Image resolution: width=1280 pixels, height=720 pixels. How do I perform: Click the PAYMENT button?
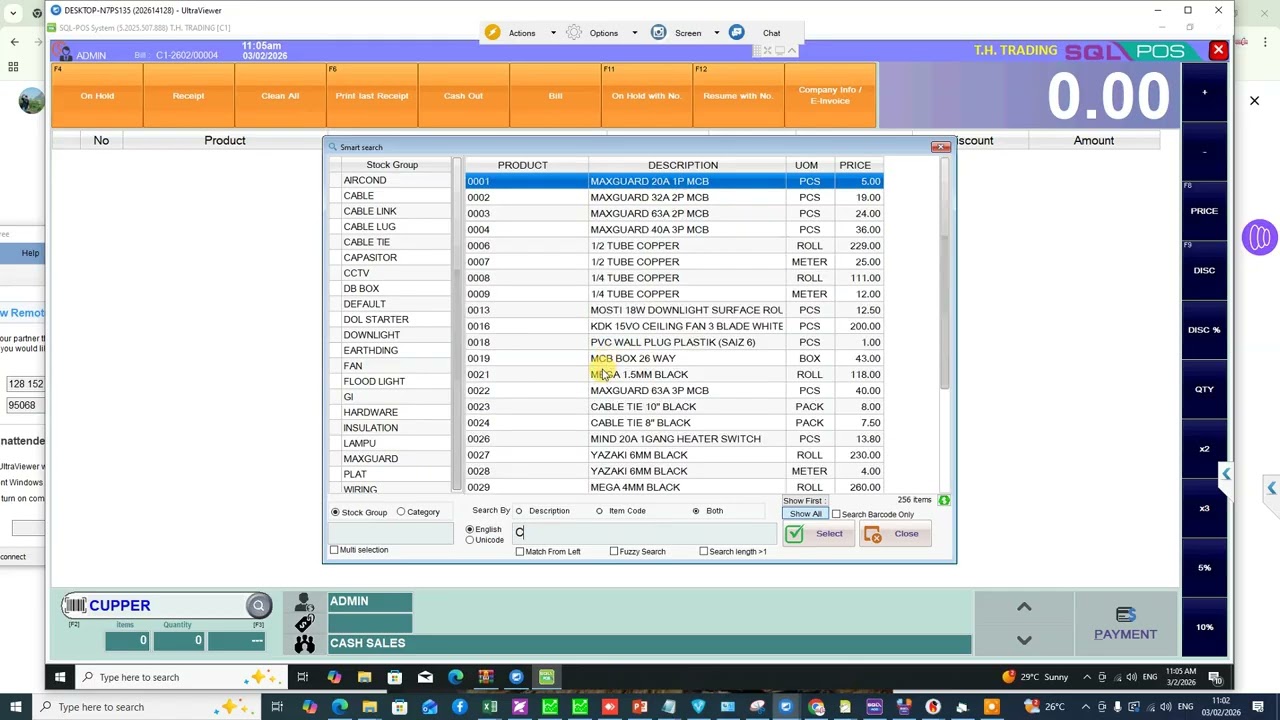tap(1125, 622)
